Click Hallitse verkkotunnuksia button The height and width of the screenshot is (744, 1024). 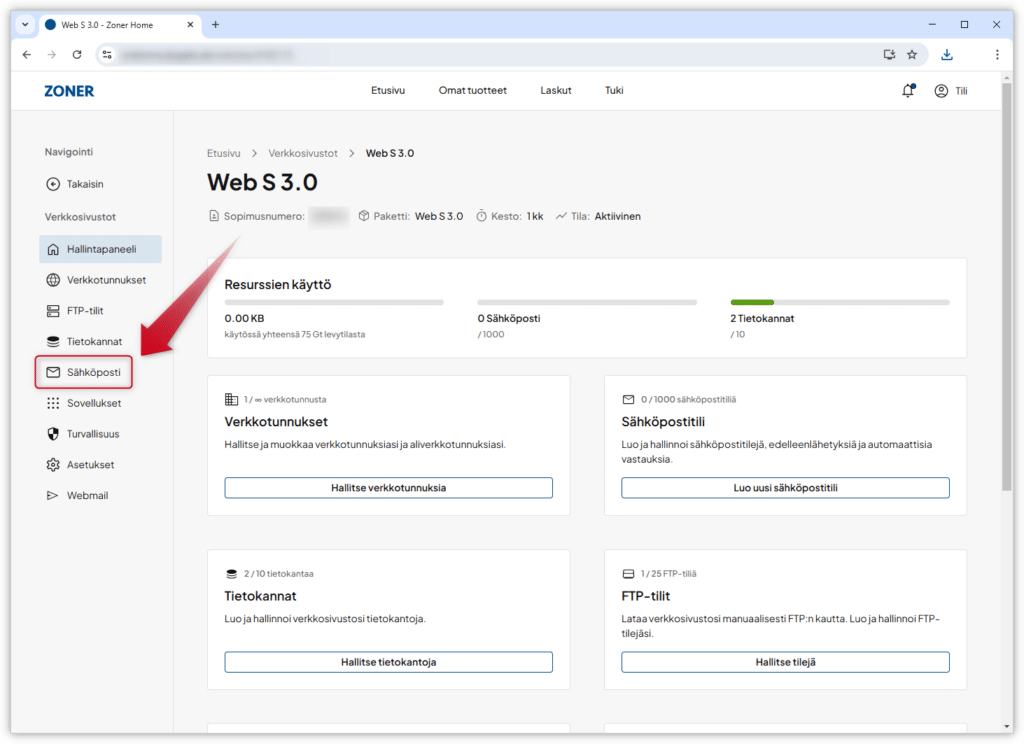[388, 488]
